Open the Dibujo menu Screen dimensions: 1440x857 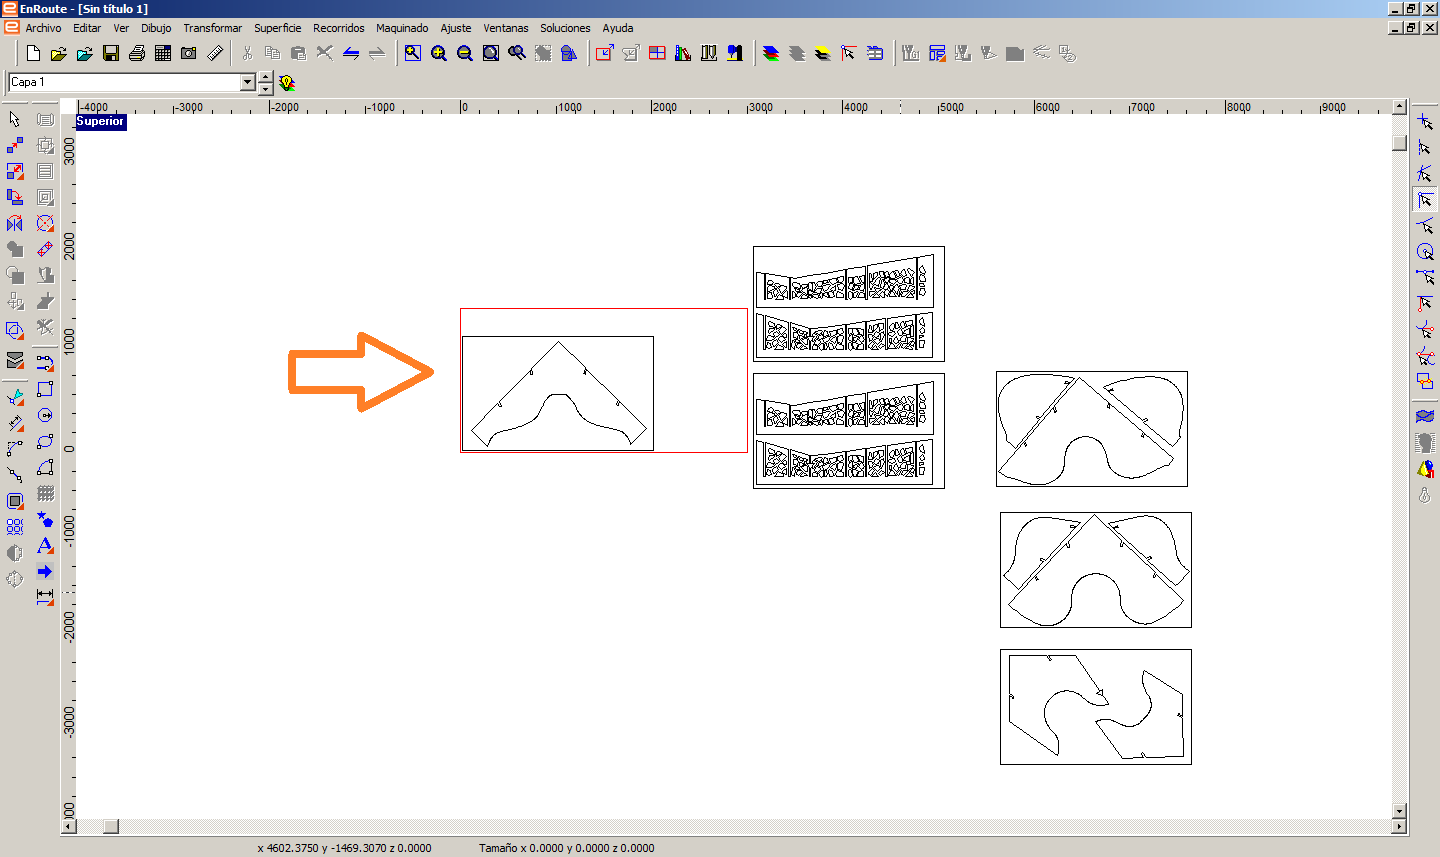[156, 28]
